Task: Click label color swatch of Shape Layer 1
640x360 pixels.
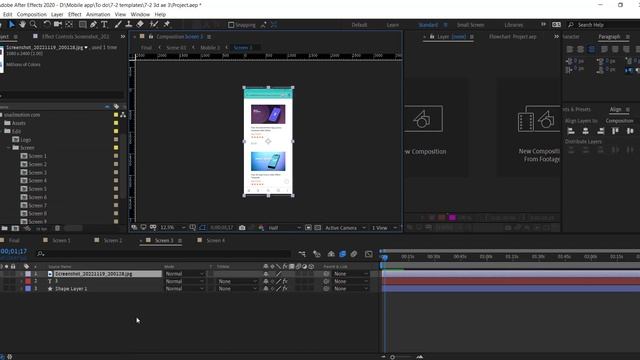Action: (28, 289)
